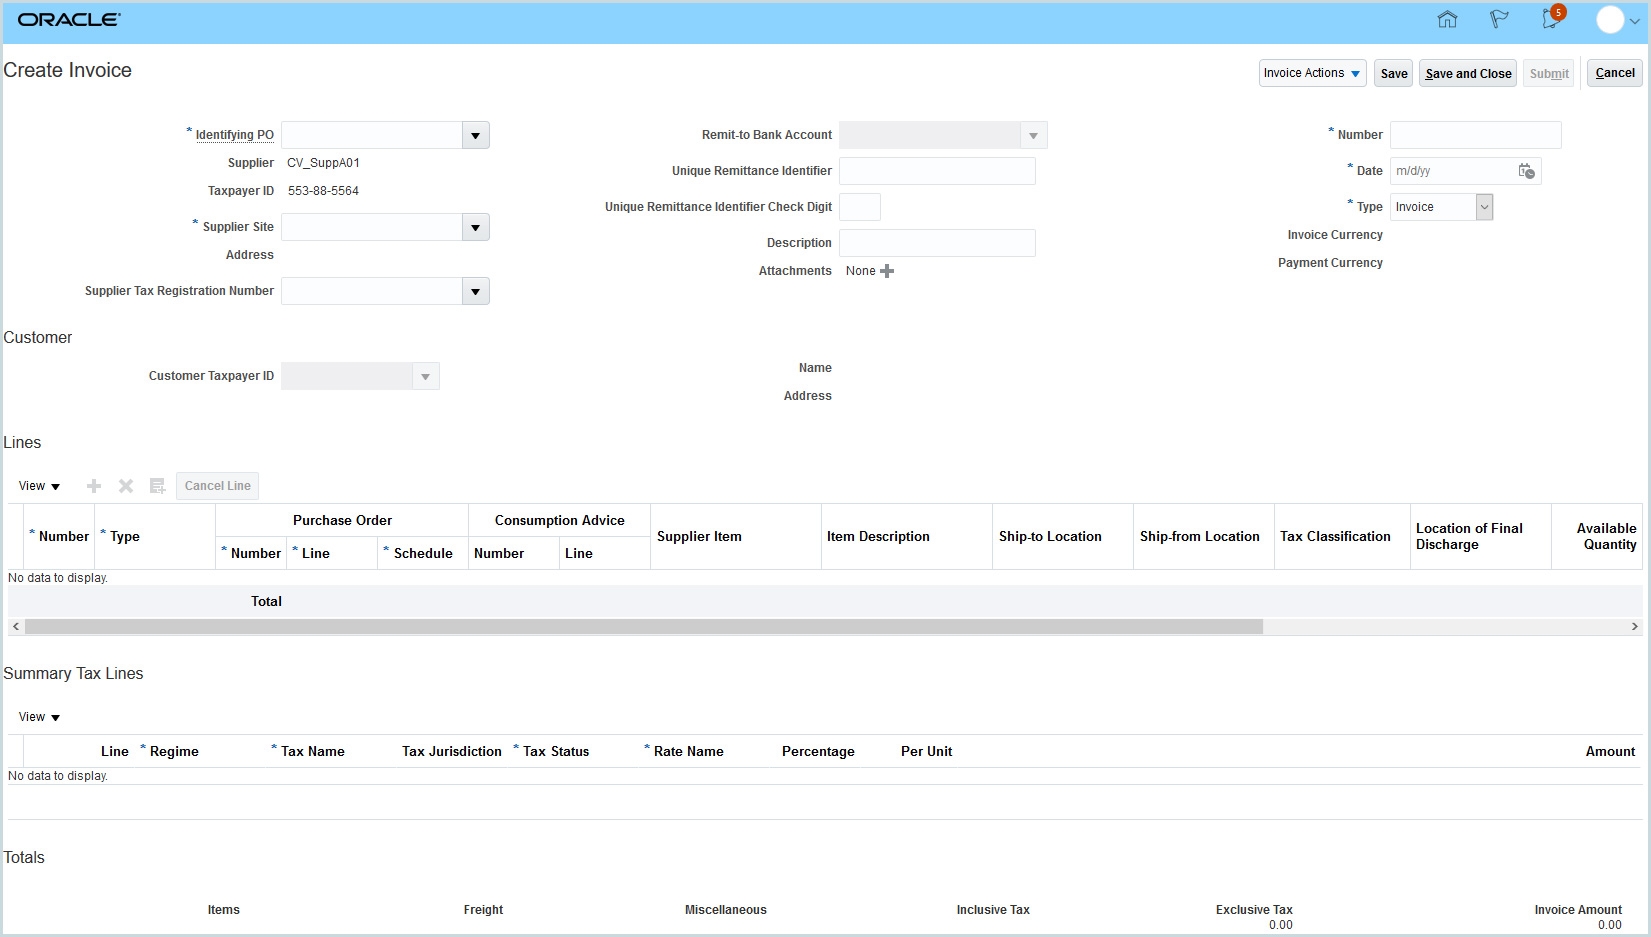Image resolution: width=1651 pixels, height=937 pixels.
Task: Open the Invoice Actions menu
Action: (1311, 73)
